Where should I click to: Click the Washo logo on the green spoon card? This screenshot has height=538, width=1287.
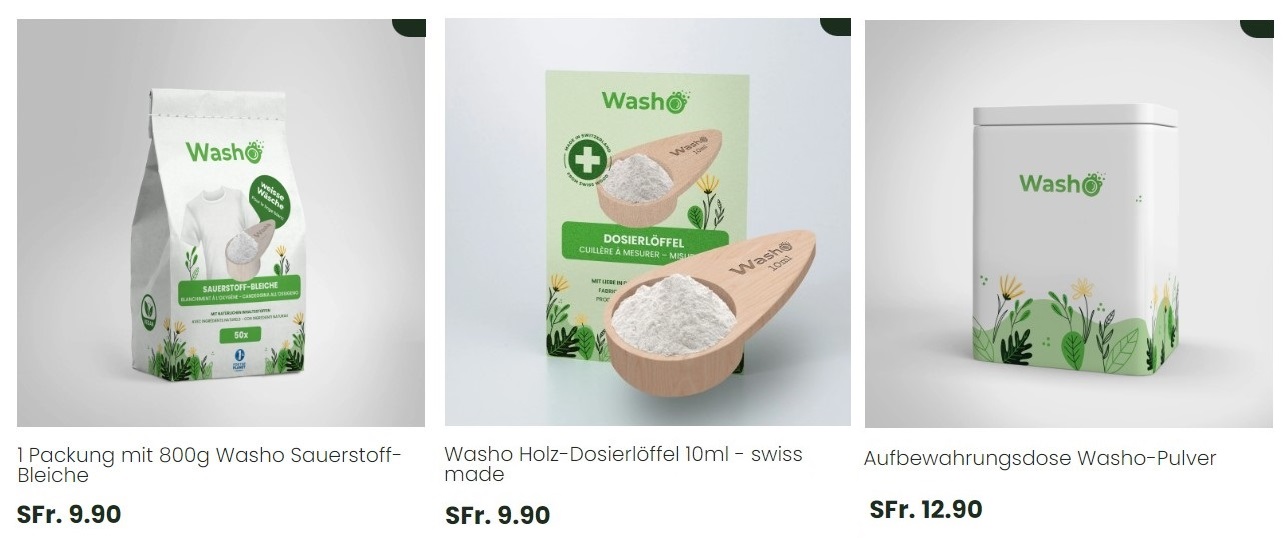645,100
